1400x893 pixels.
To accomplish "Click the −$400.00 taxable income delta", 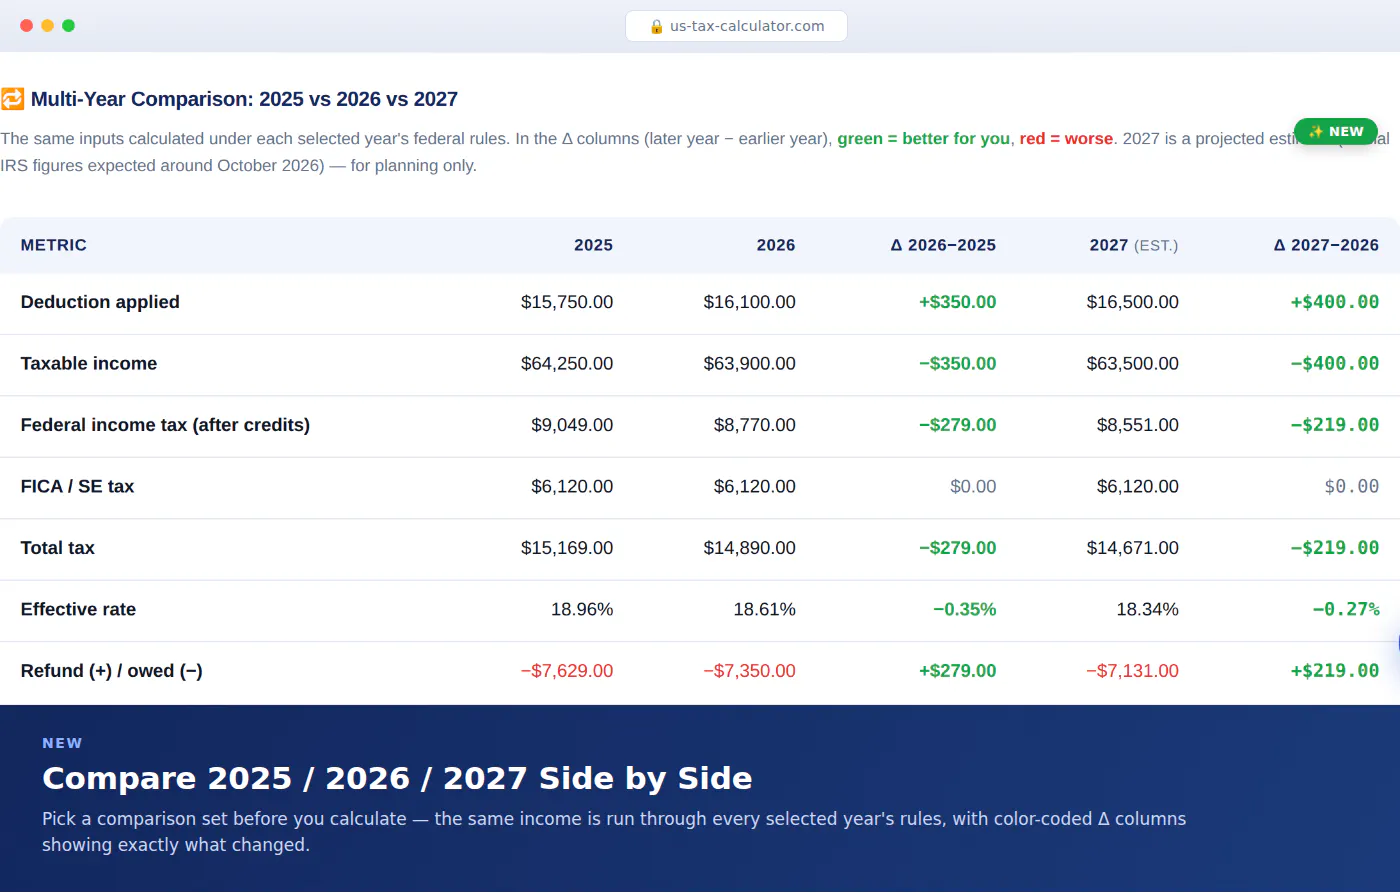I will [x=1335, y=363].
